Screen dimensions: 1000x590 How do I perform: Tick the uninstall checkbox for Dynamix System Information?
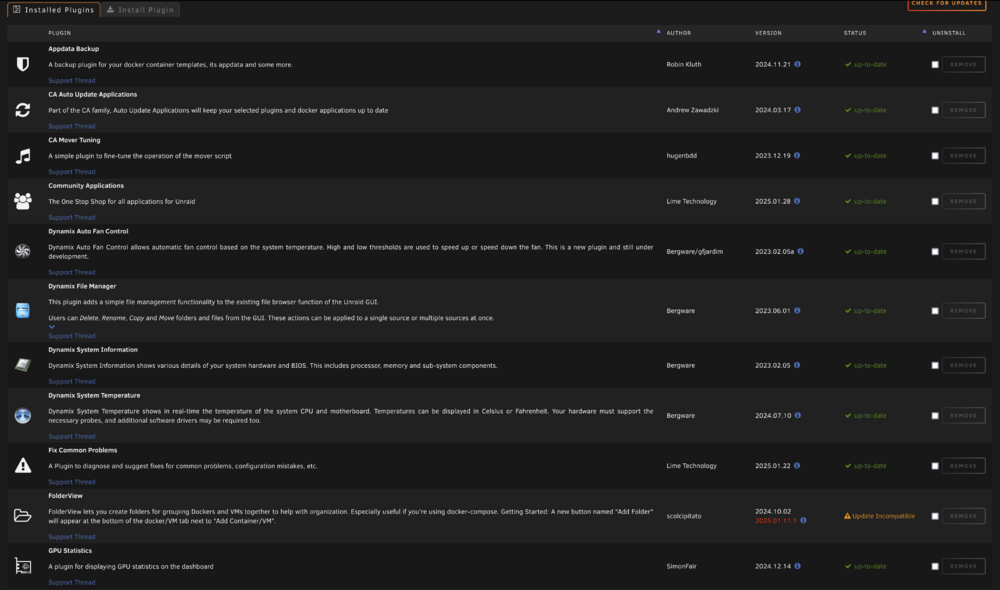point(935,365)
